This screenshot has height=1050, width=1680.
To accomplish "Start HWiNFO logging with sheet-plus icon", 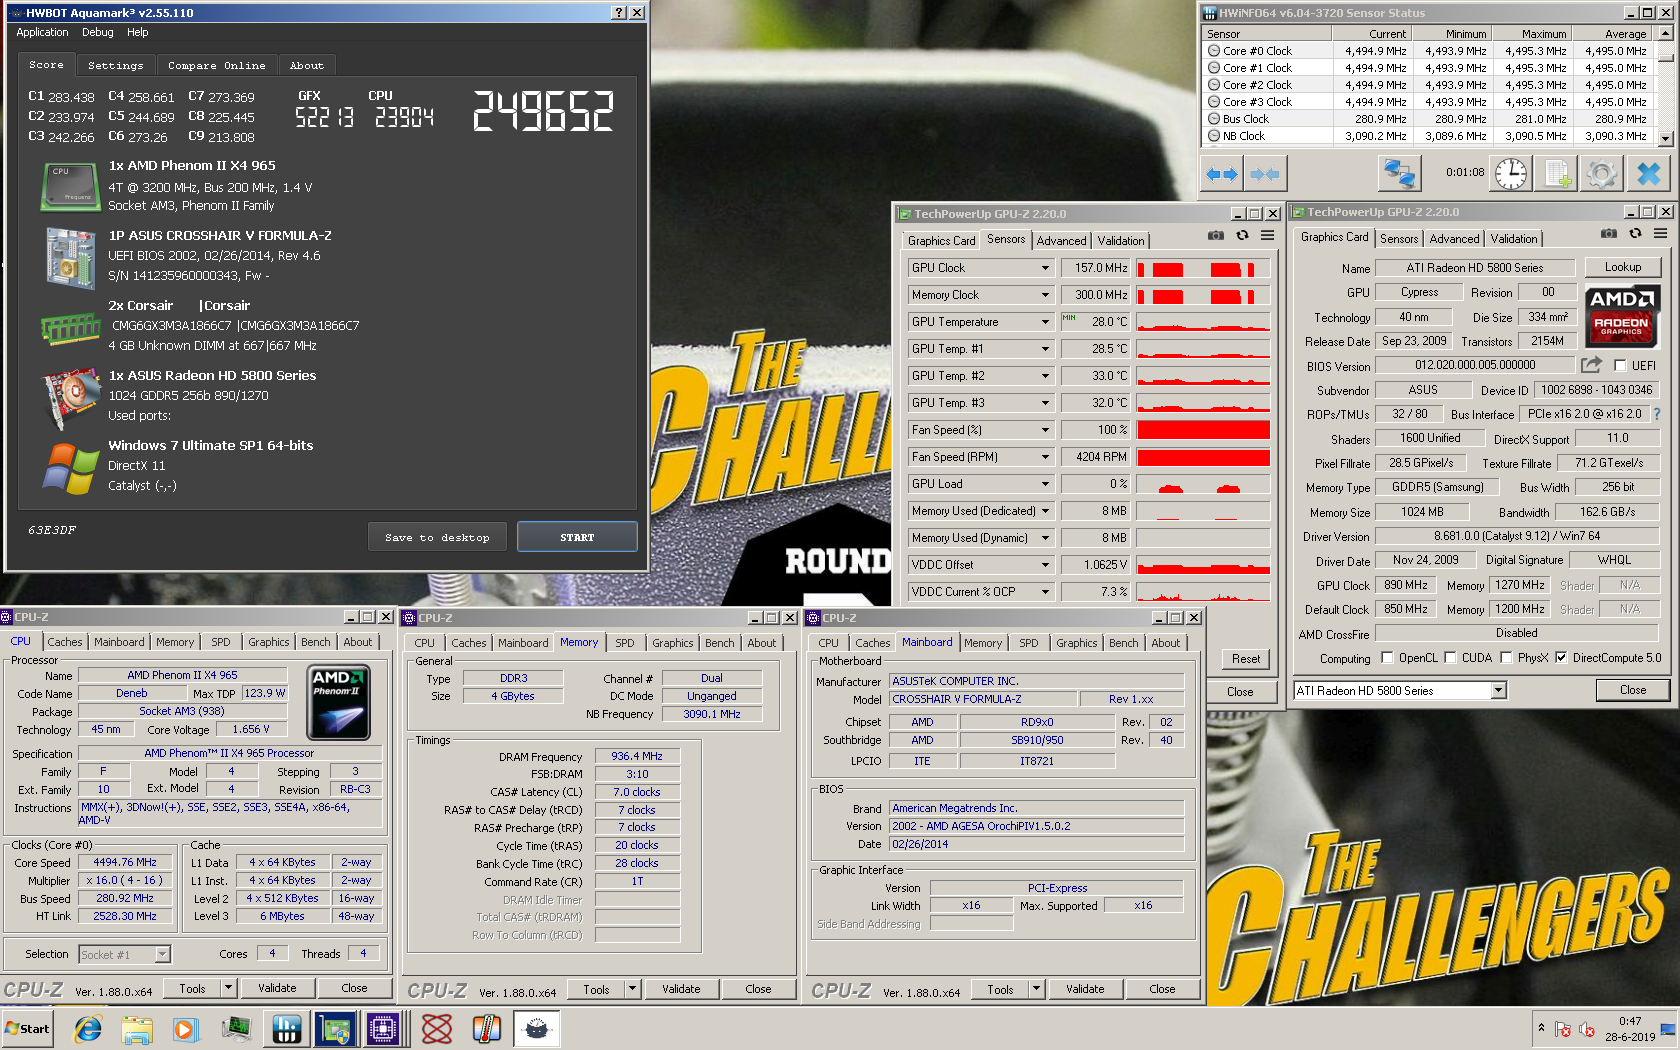I will (1557, 174).
